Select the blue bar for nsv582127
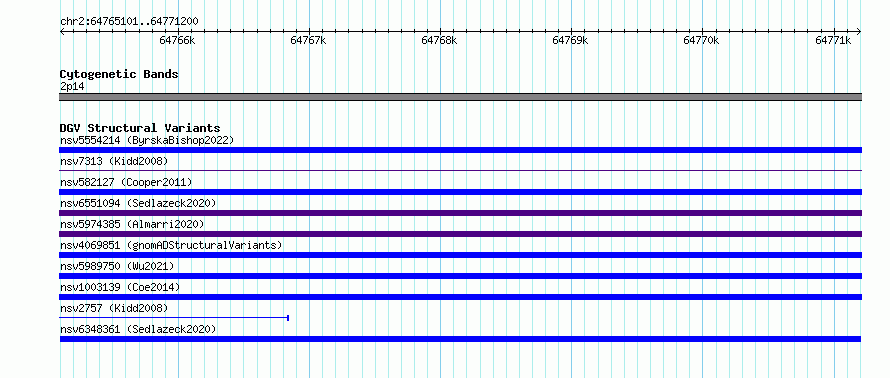The height and width of the screenshot is (378, 890). pyautogui.click(x=460, y=192)
